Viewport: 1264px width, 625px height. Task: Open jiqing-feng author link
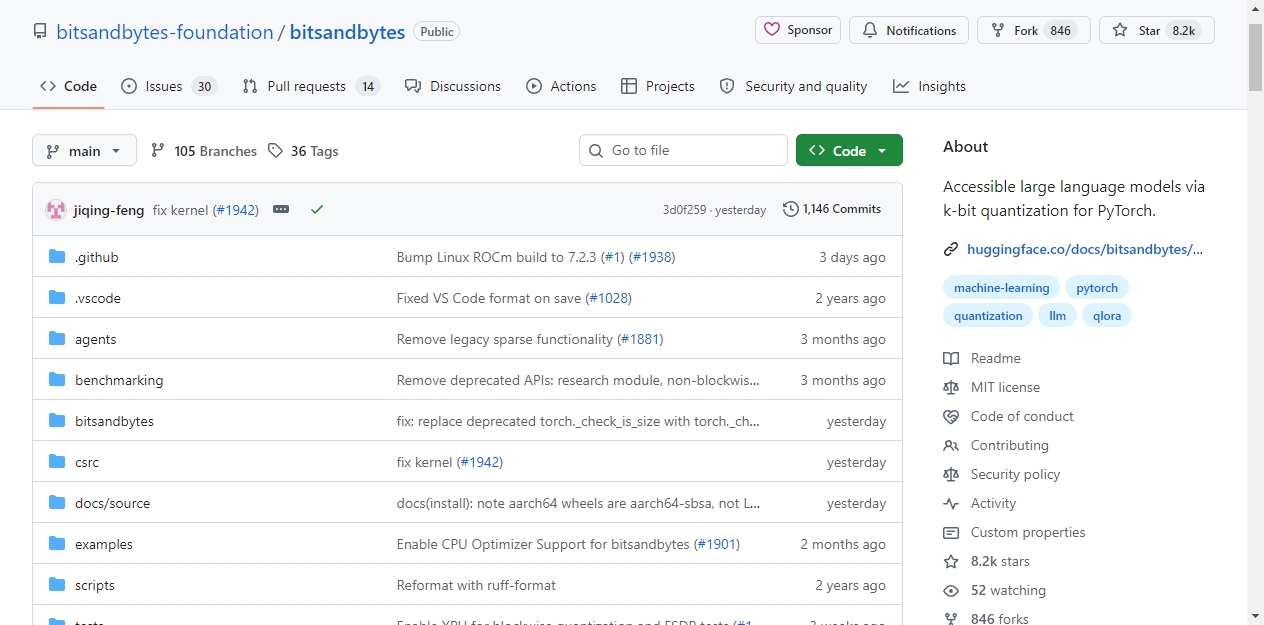pos(109,210)
